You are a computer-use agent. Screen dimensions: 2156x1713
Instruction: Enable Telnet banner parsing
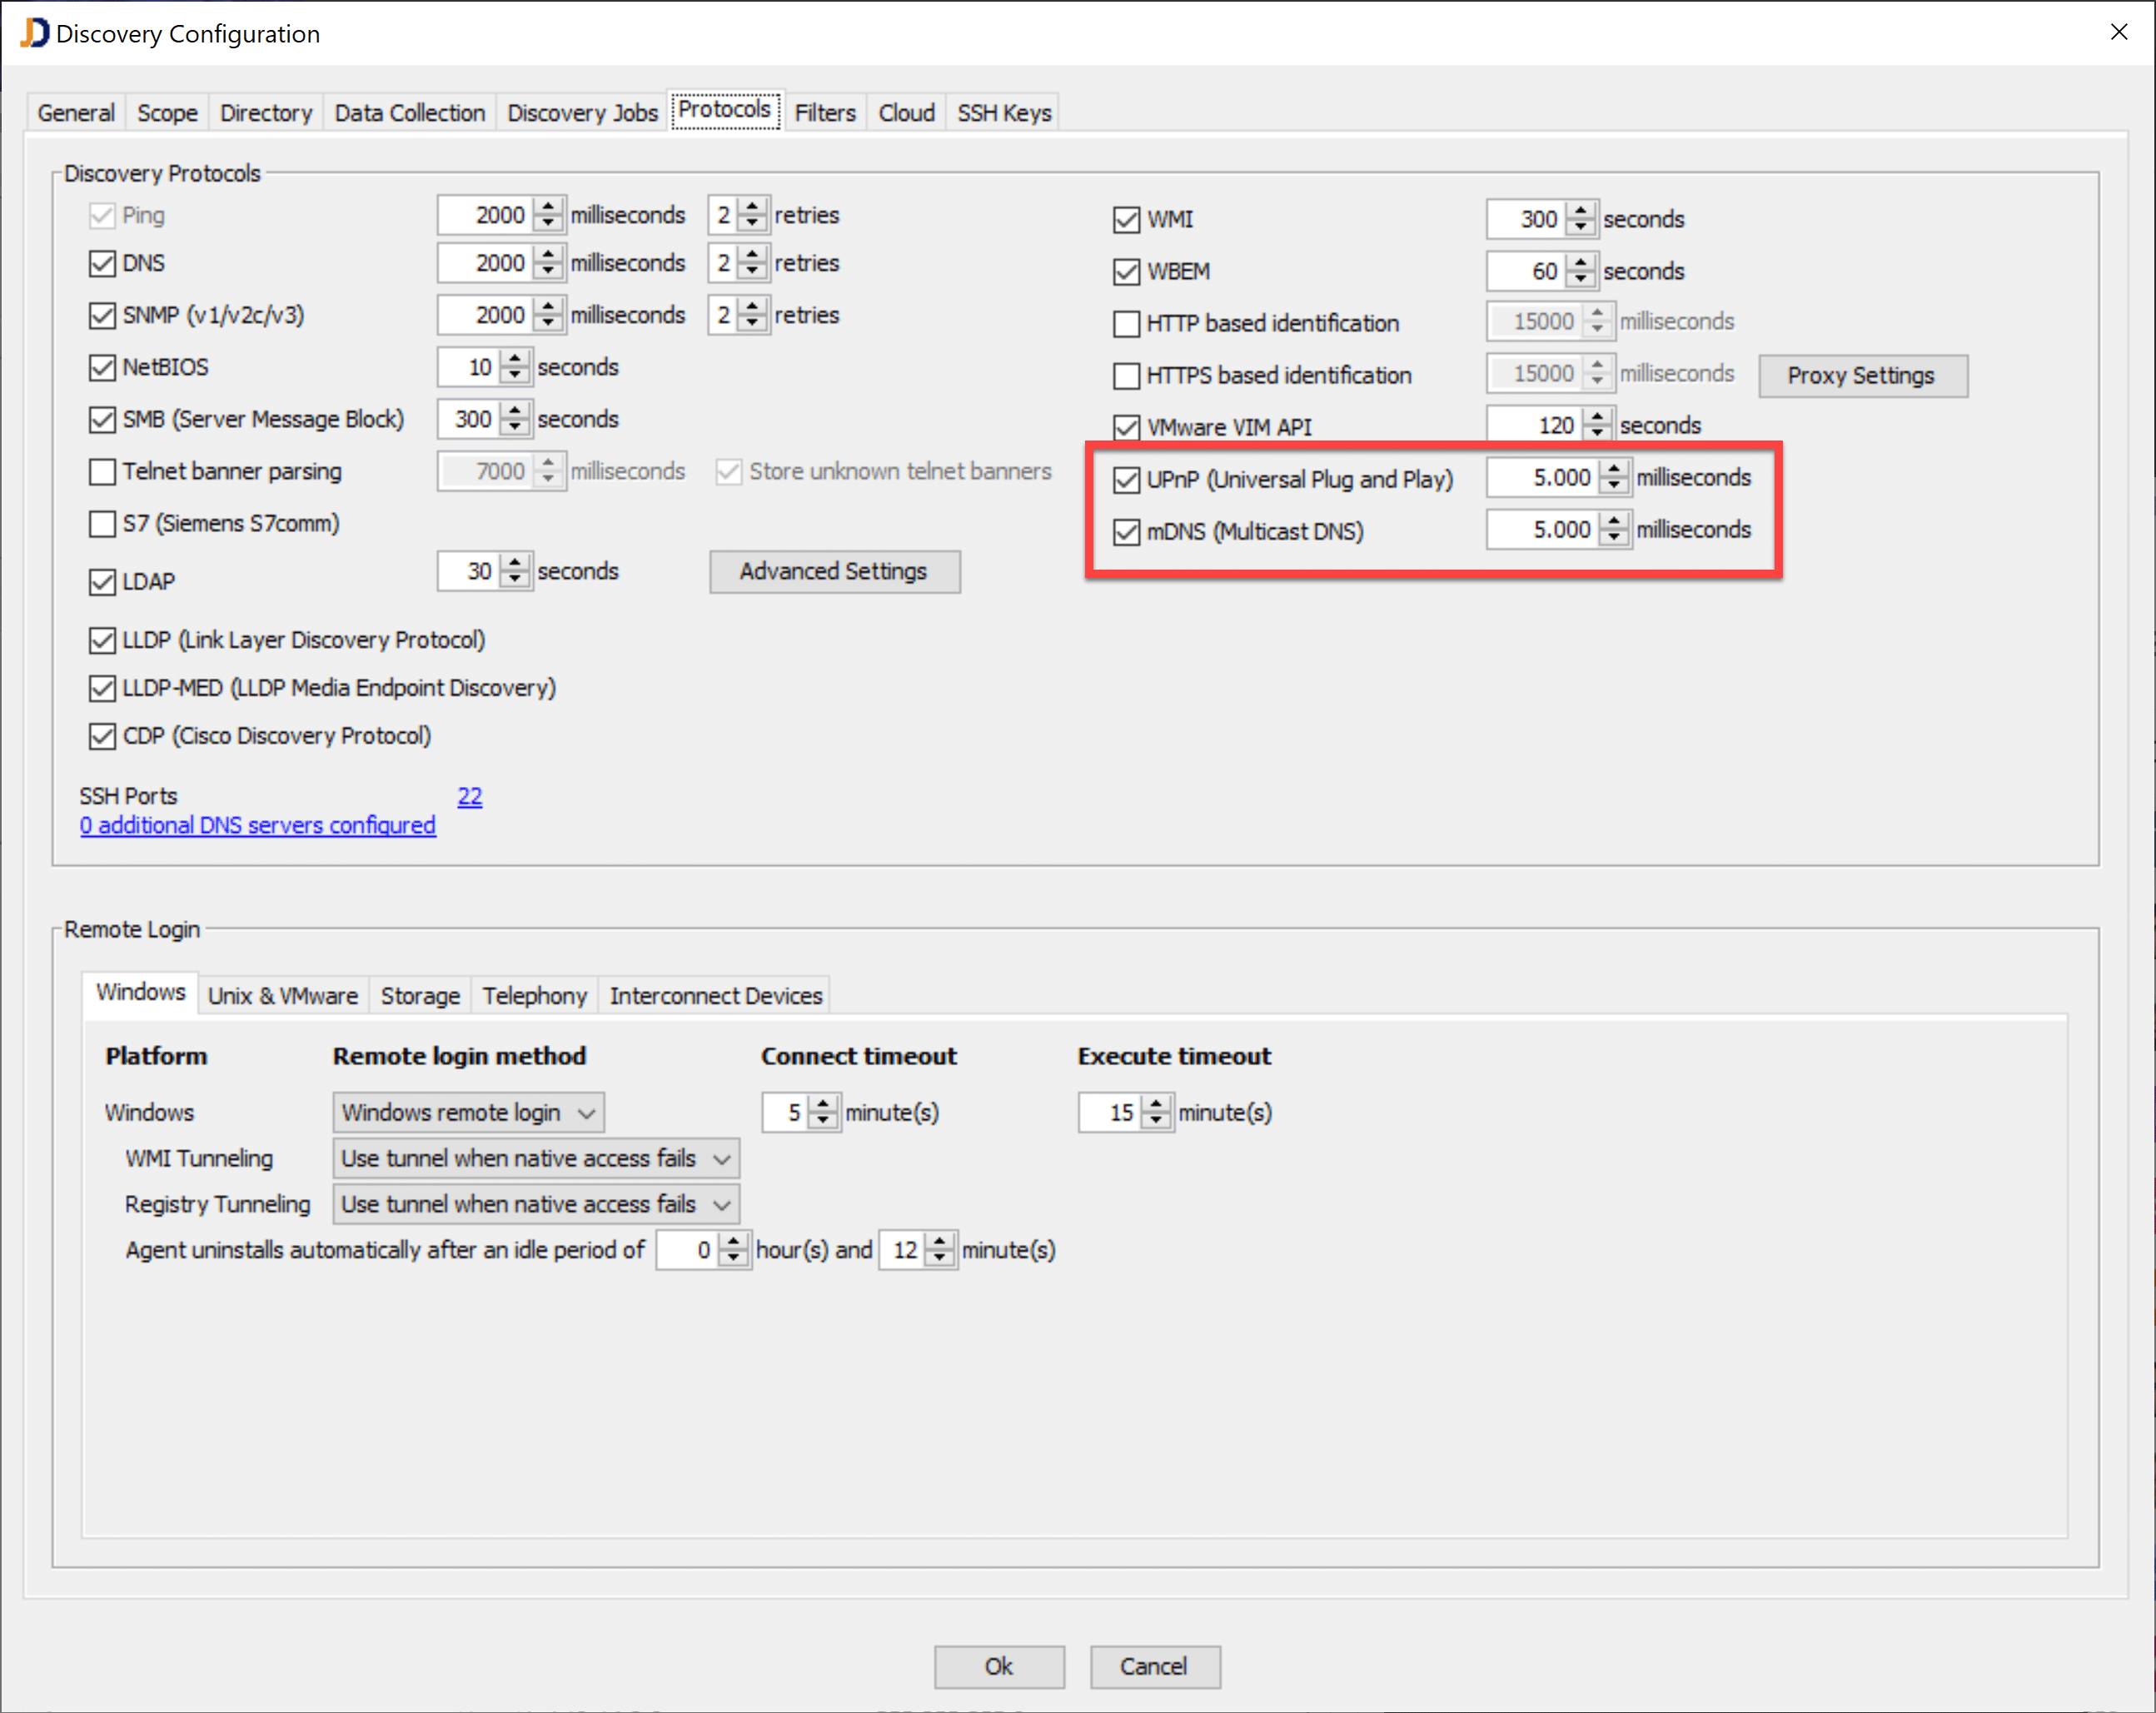point(102,471)
